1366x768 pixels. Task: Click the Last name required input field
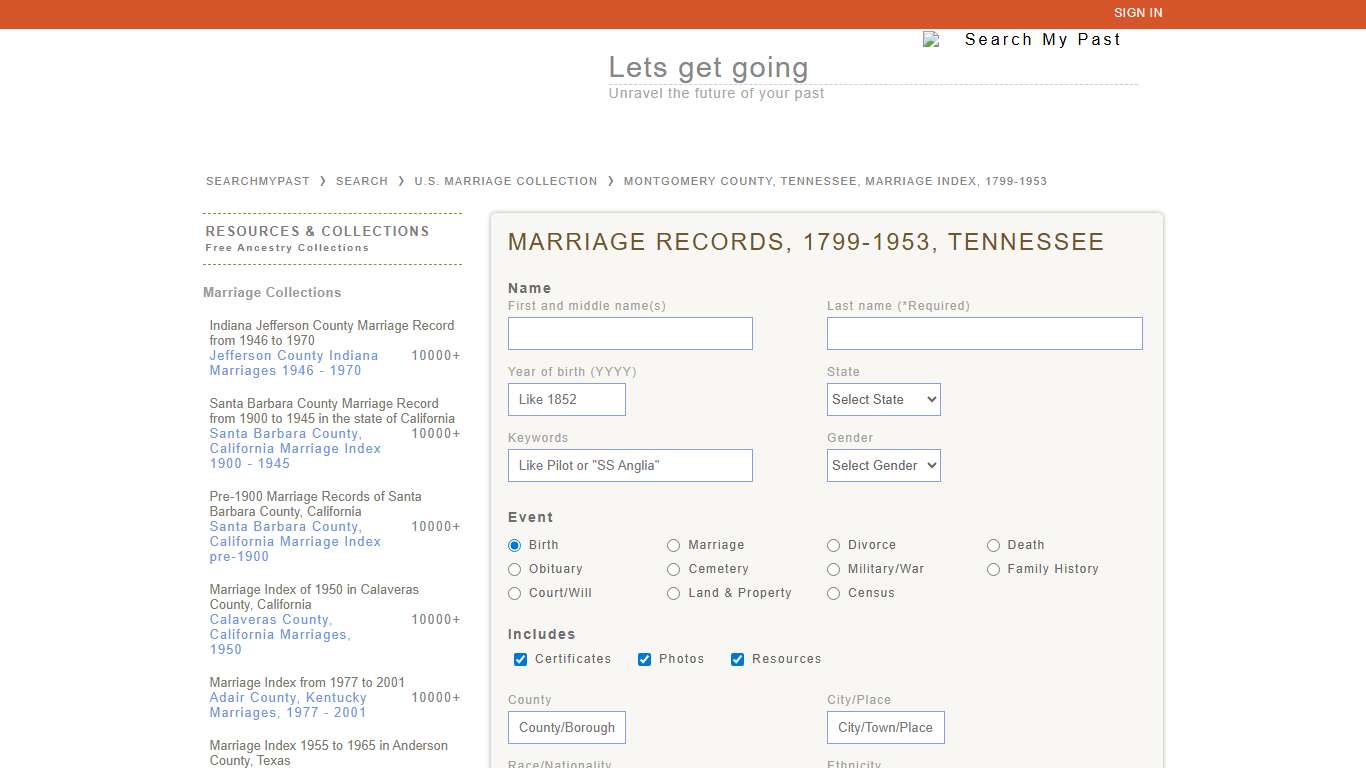[984, 333]
